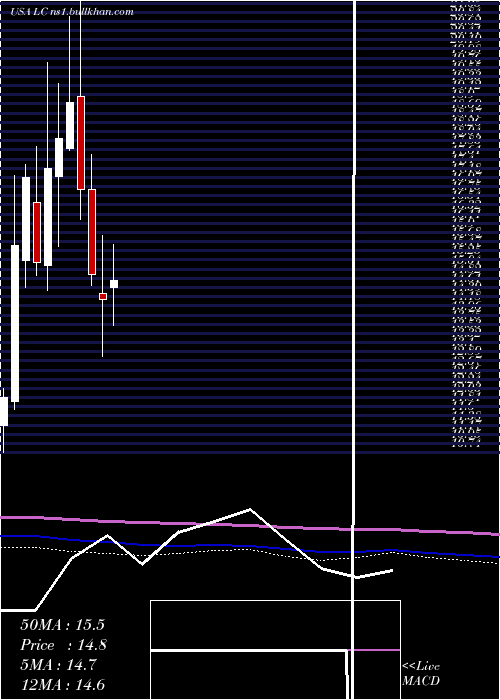Click the pink 50MA line segment in the MACD box
The image size is (500, 700).
[x=374, y=650]
